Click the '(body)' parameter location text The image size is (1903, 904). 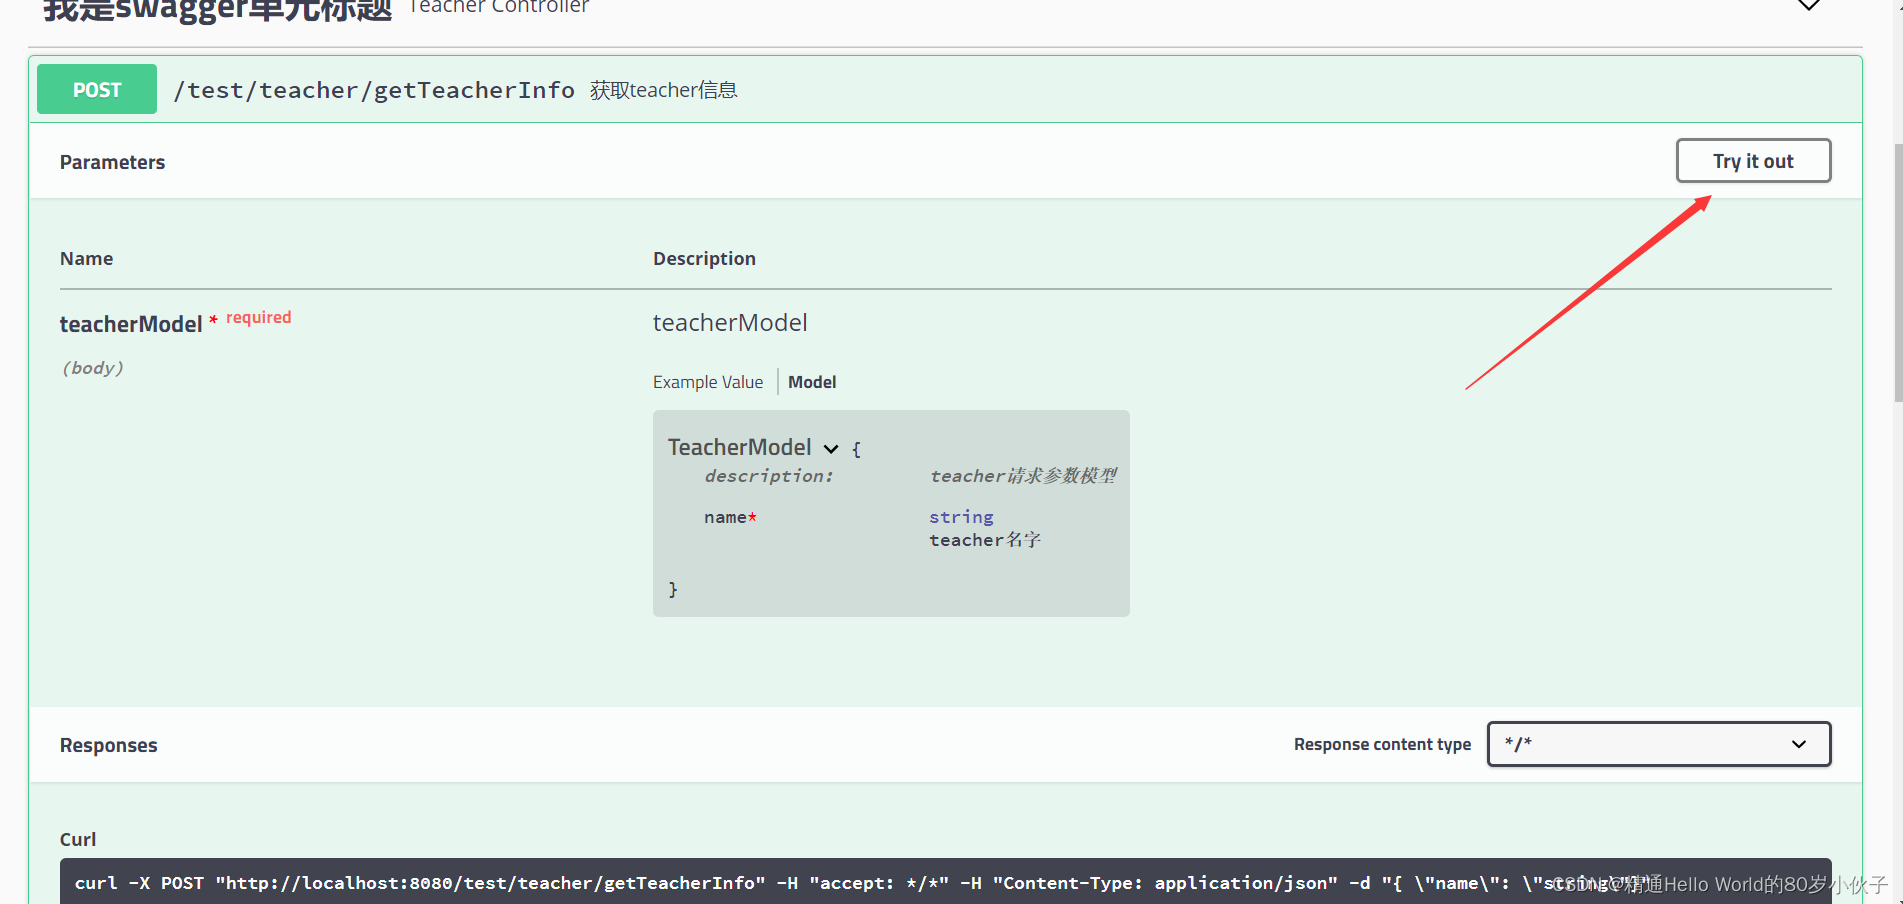click(x=93, y=368)
